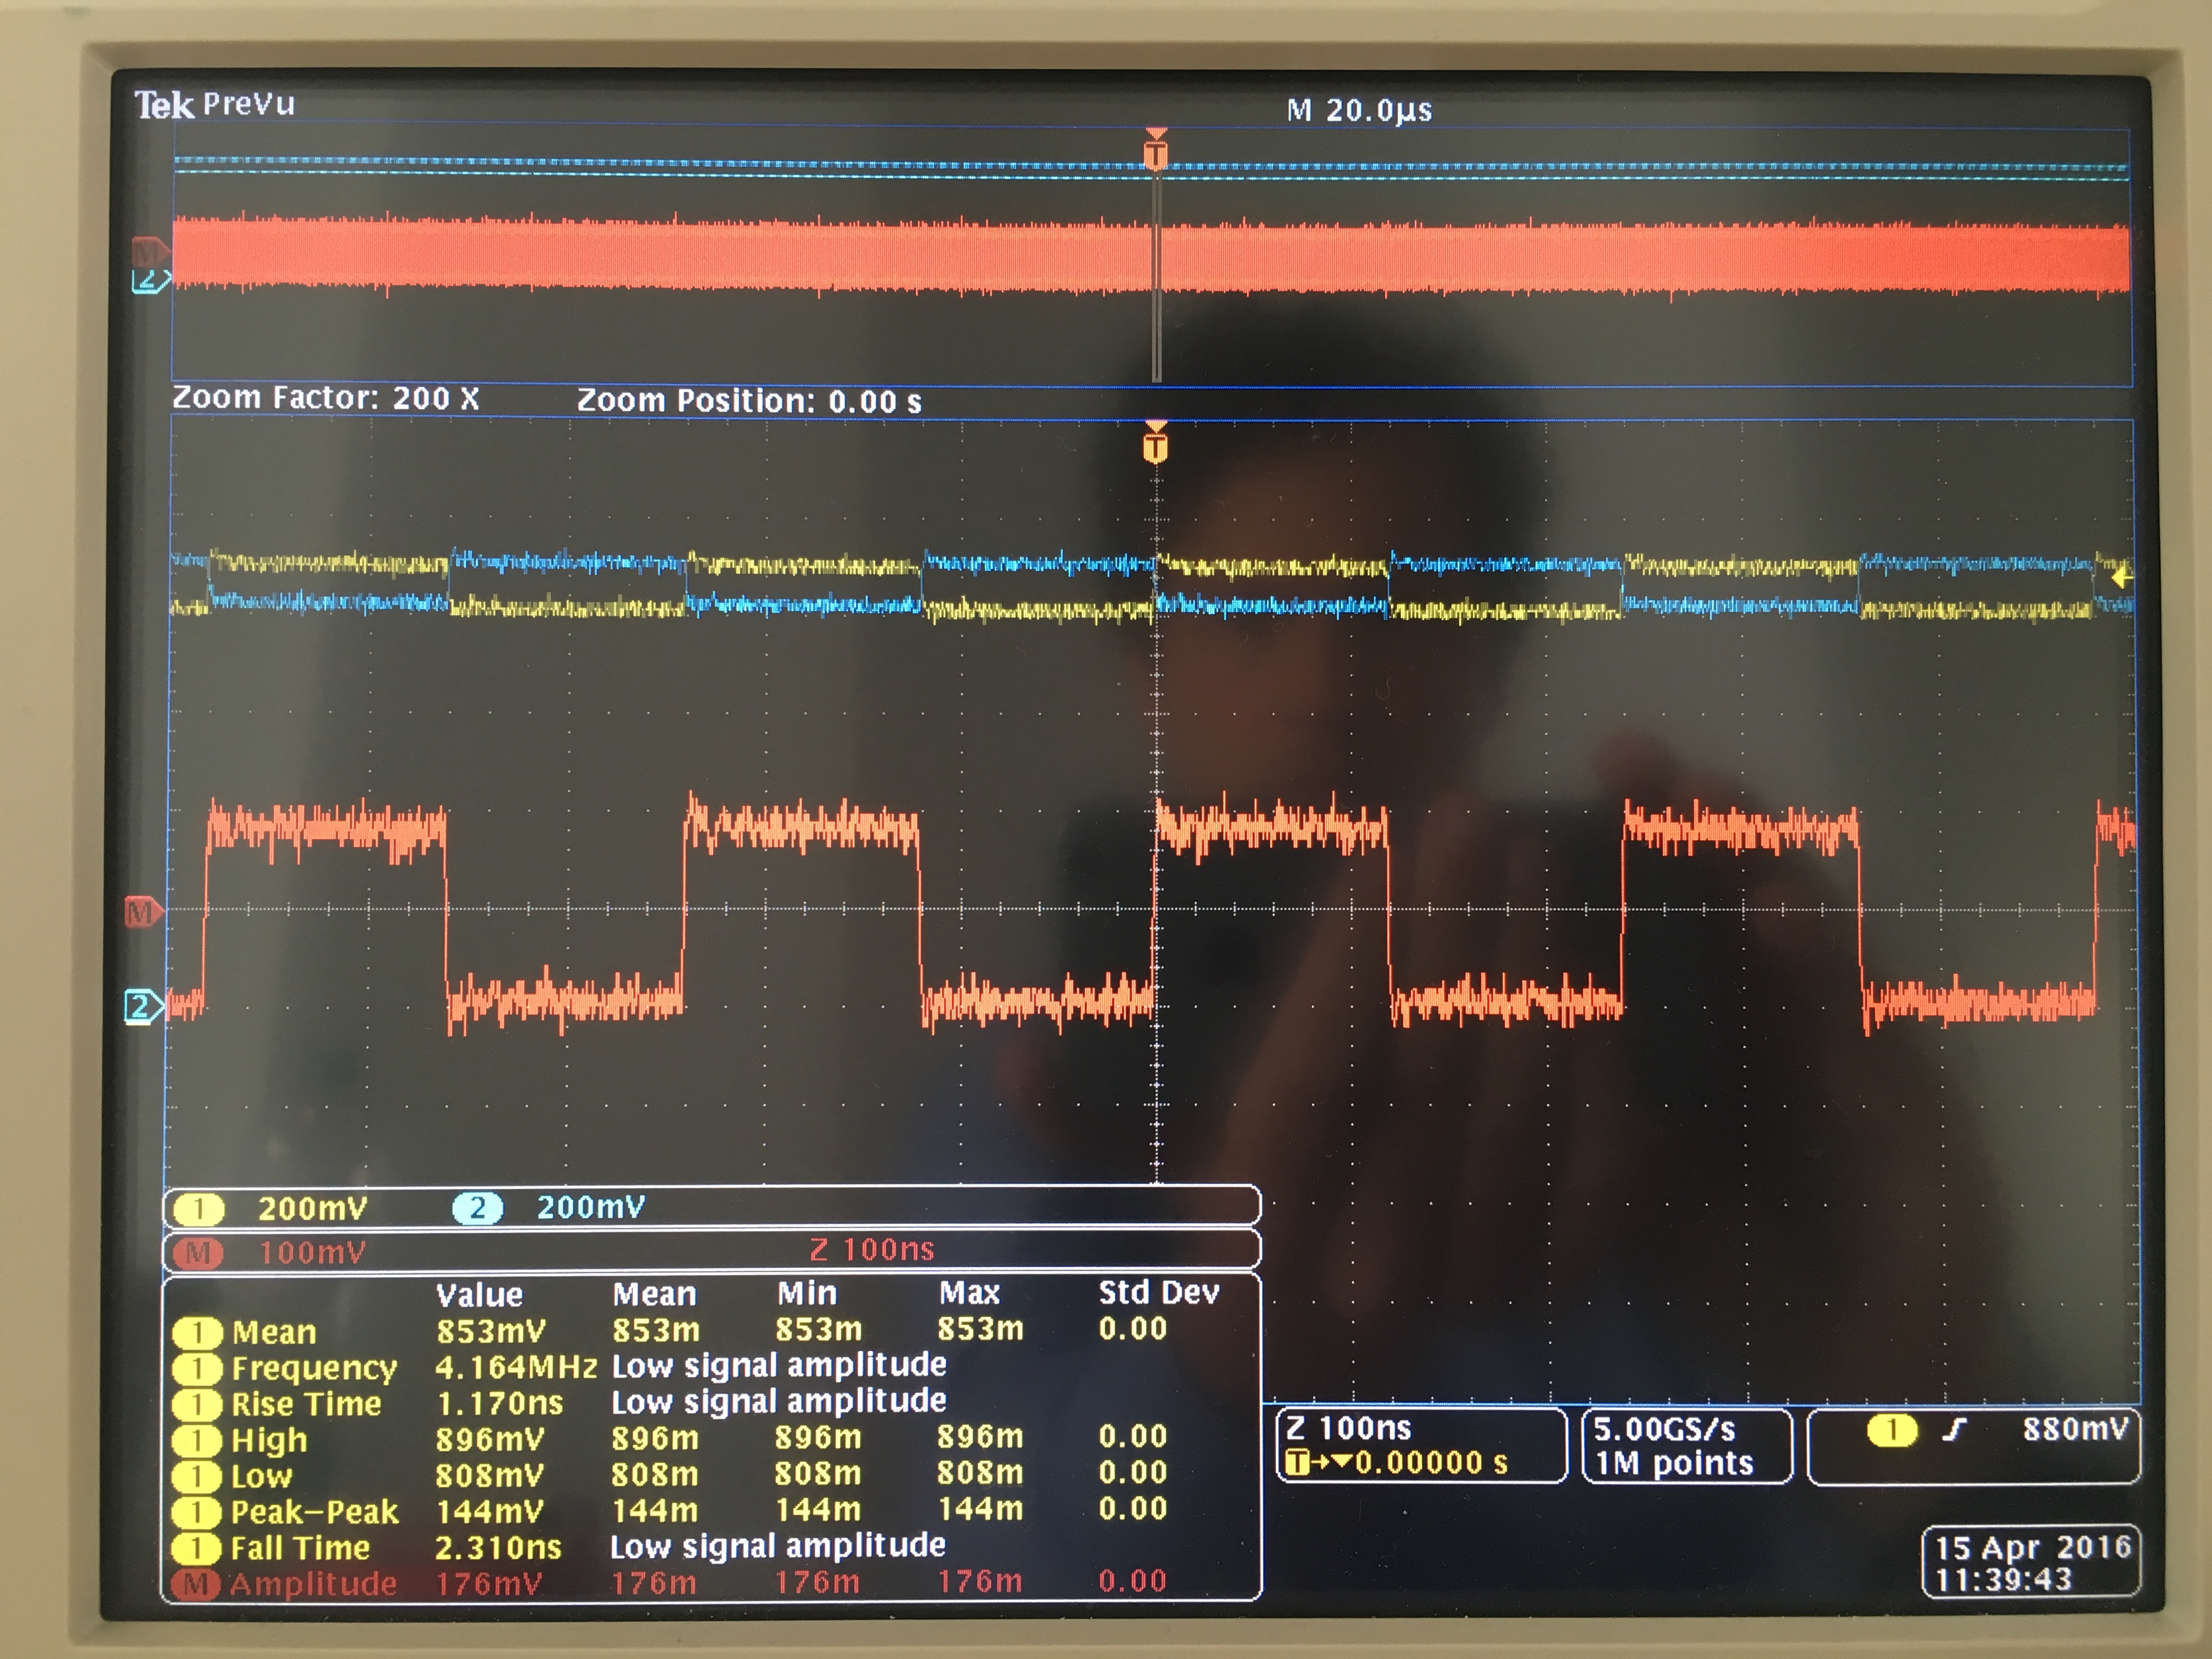Click the 808mV low value
Screen dimensions: 2212x1659
[490, 1475]
